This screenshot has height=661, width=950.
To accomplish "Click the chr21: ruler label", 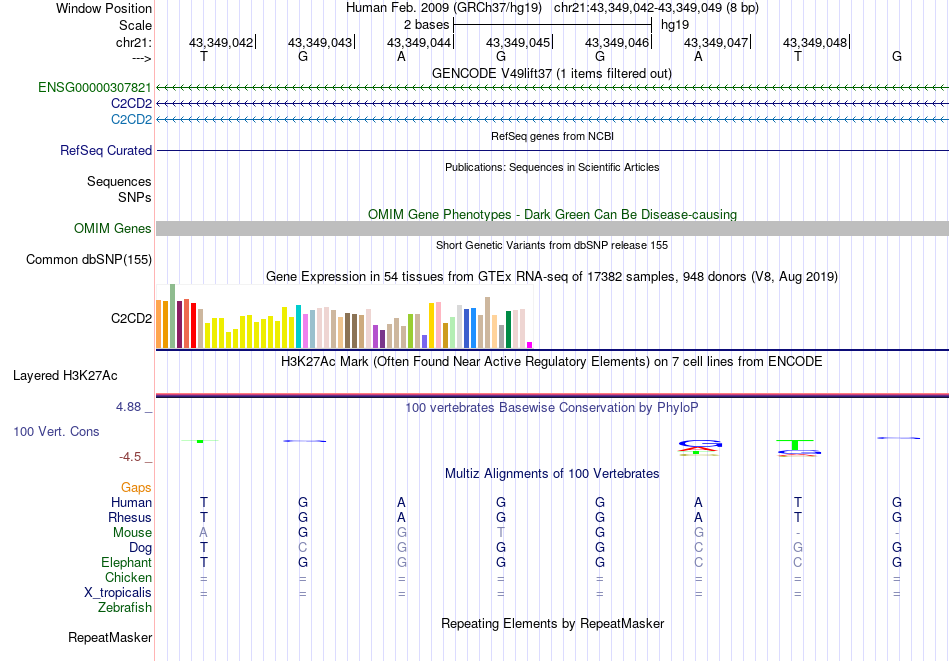I will point(134,42).
